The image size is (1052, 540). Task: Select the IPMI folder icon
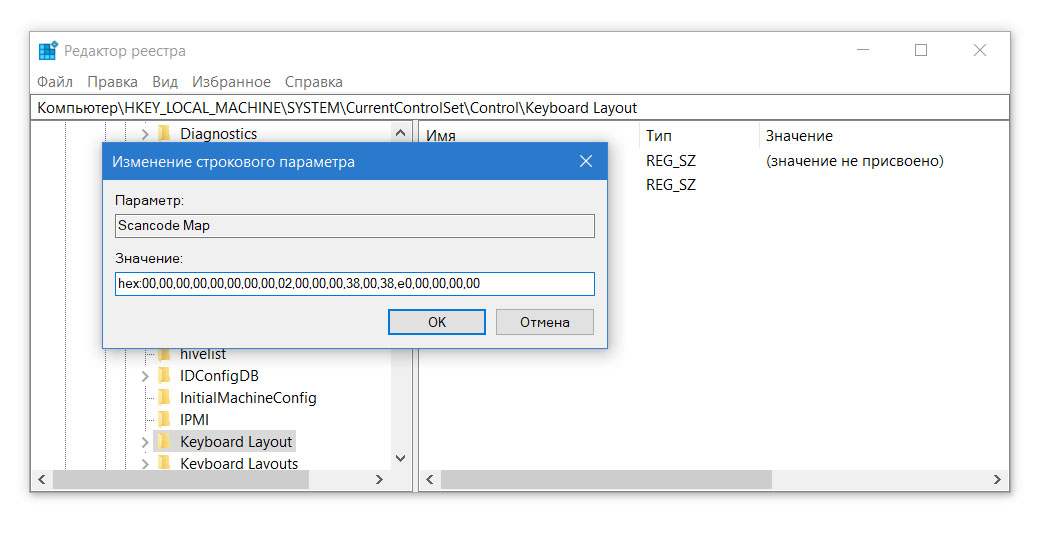[x=164, y=420]
